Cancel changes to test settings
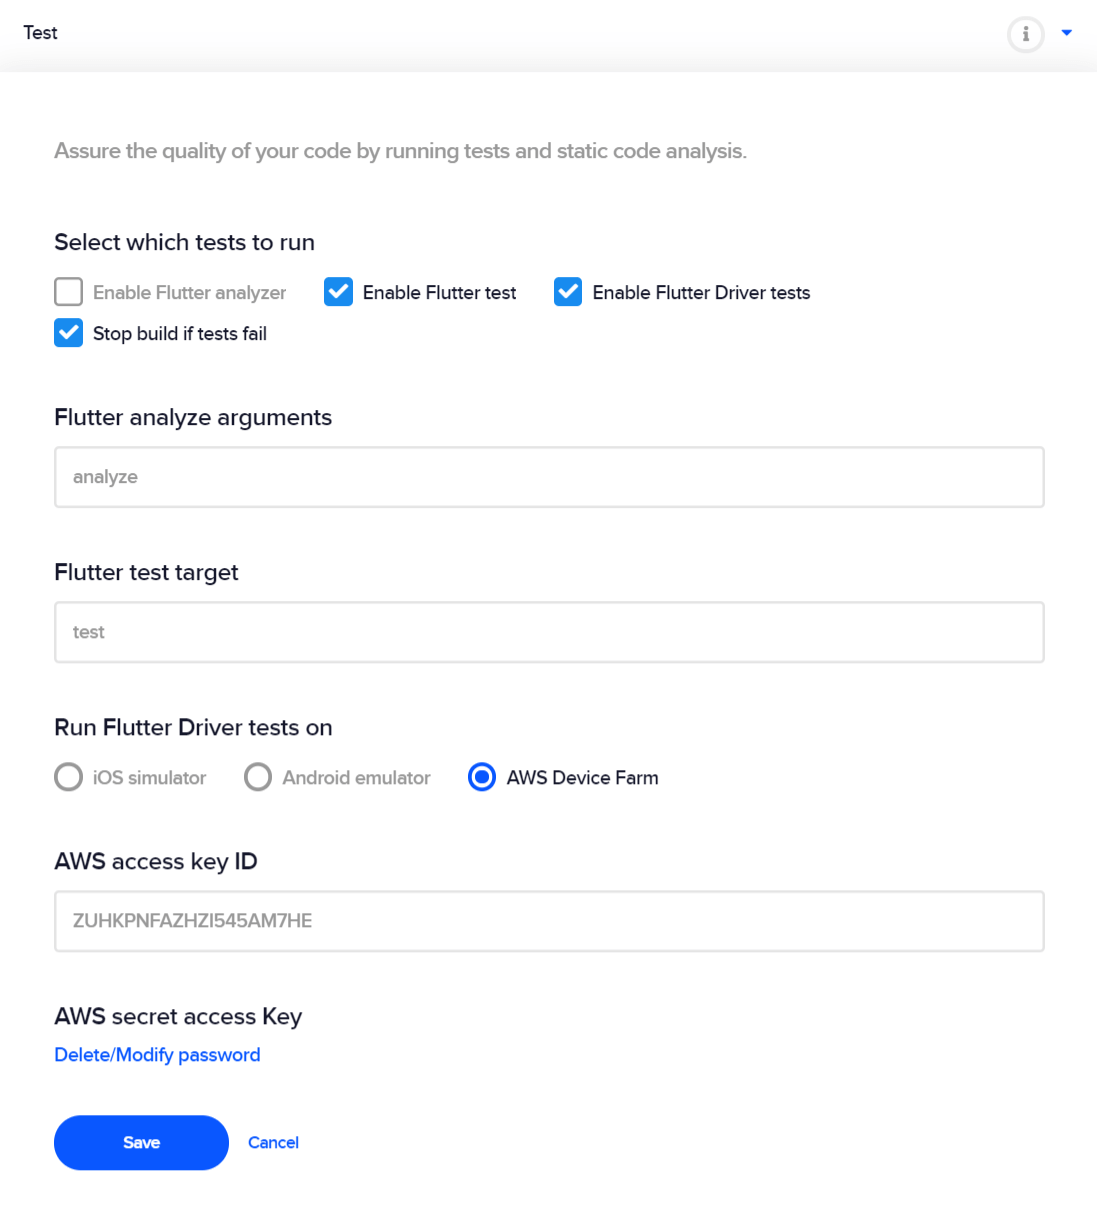 click(273, 1142)
